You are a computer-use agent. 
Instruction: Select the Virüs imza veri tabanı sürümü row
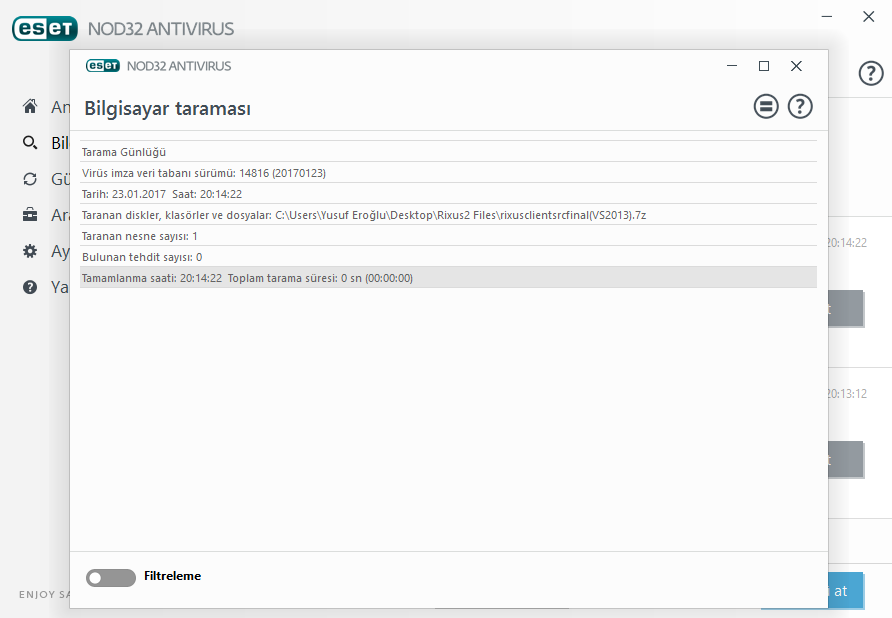[448, 173]
